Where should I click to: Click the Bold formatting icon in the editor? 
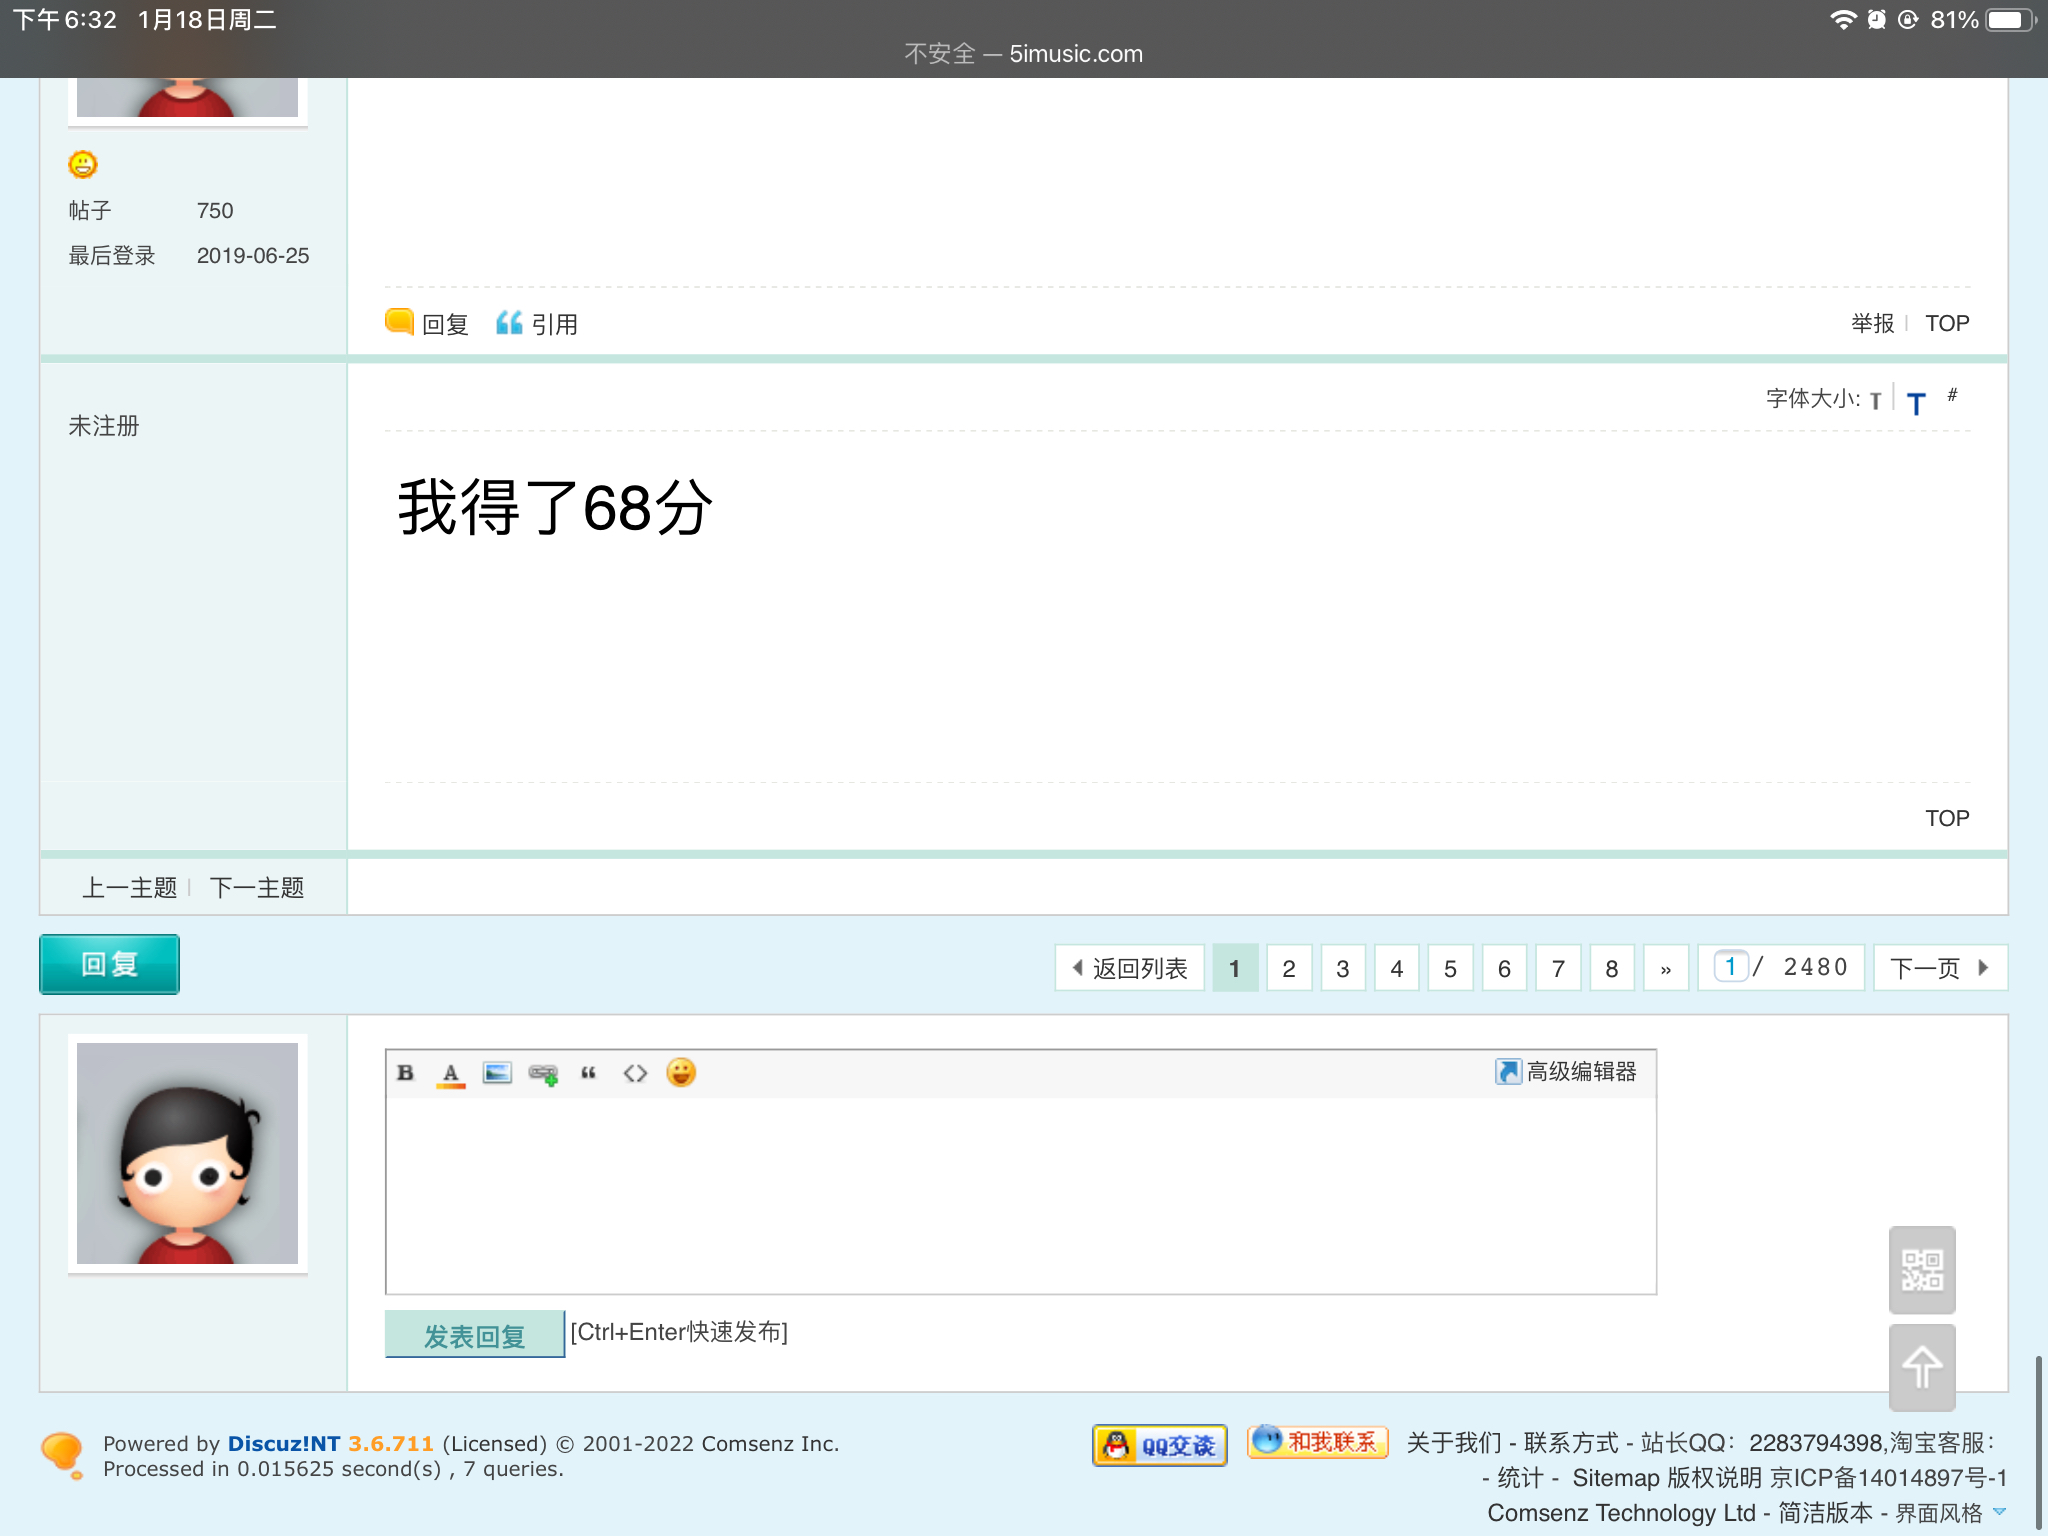(x=405, y=1073)
